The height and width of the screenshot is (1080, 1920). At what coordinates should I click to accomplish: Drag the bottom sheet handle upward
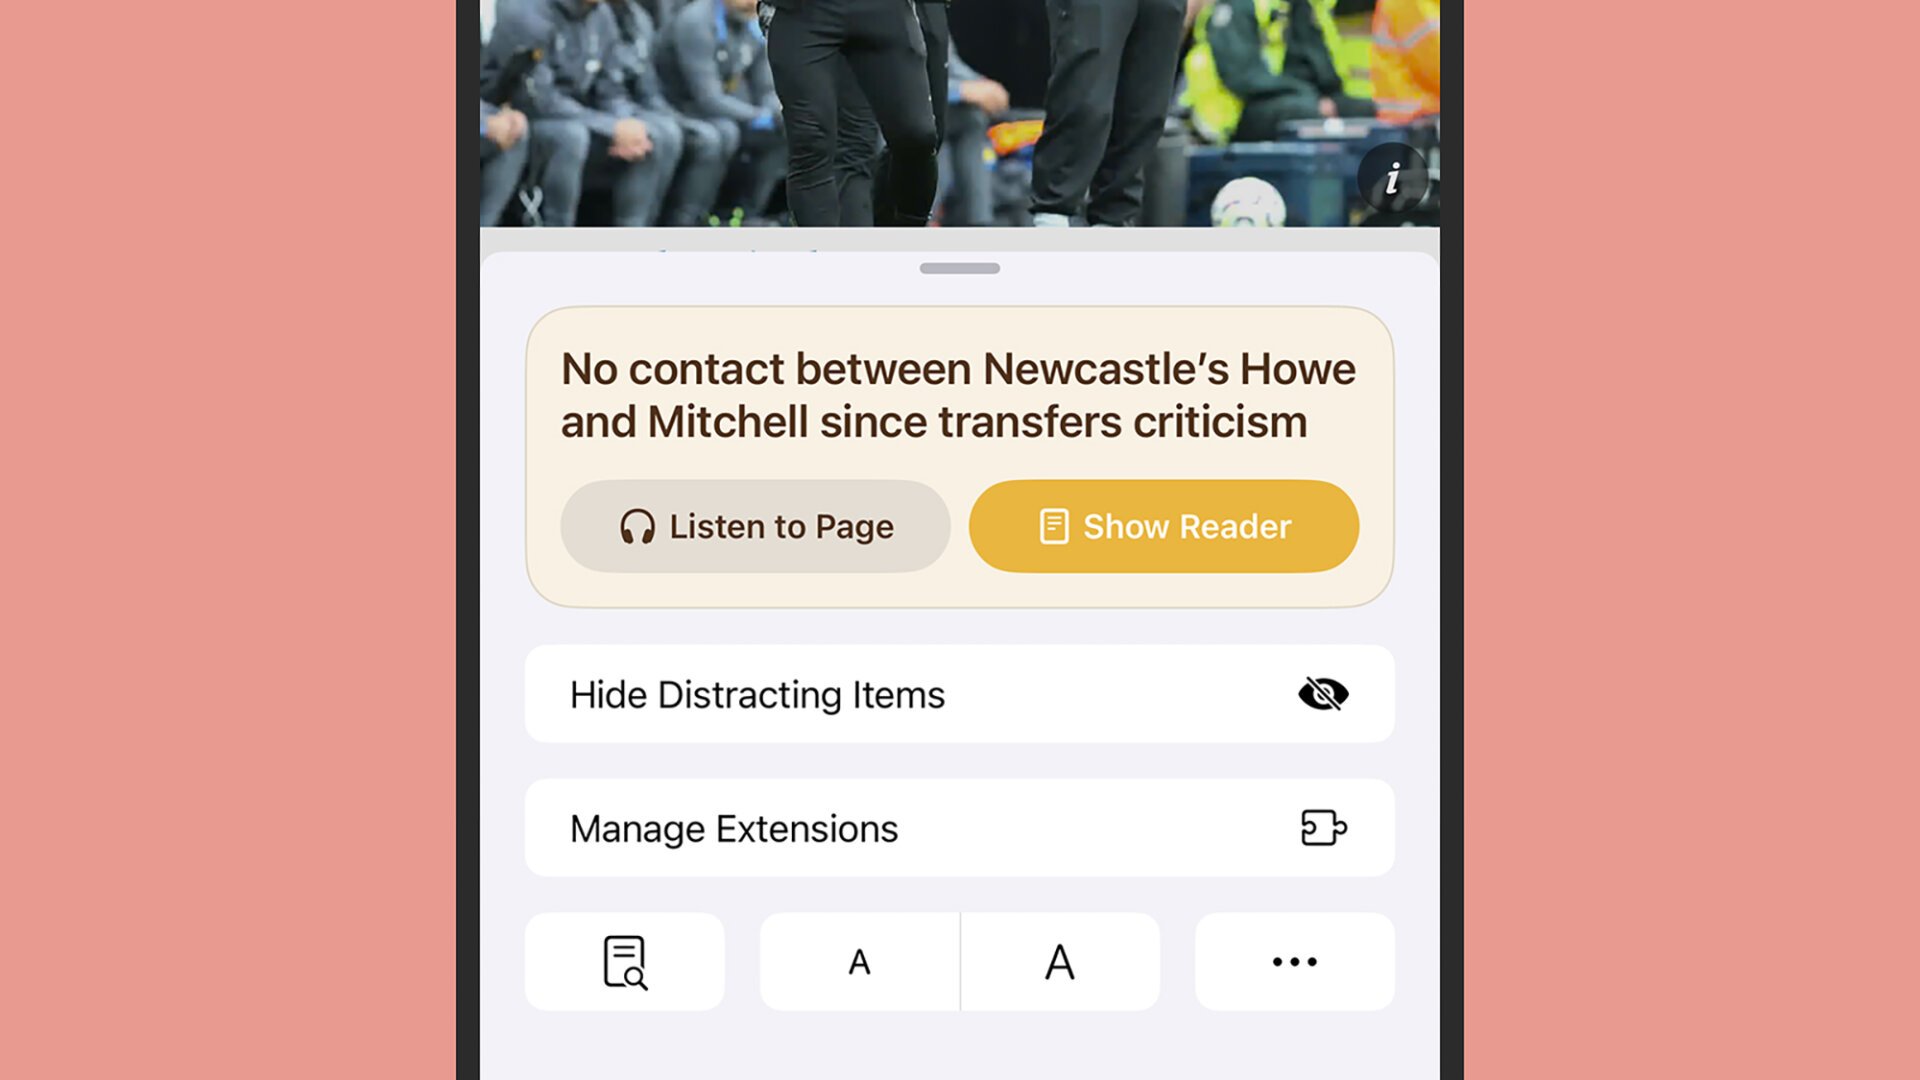960,268
